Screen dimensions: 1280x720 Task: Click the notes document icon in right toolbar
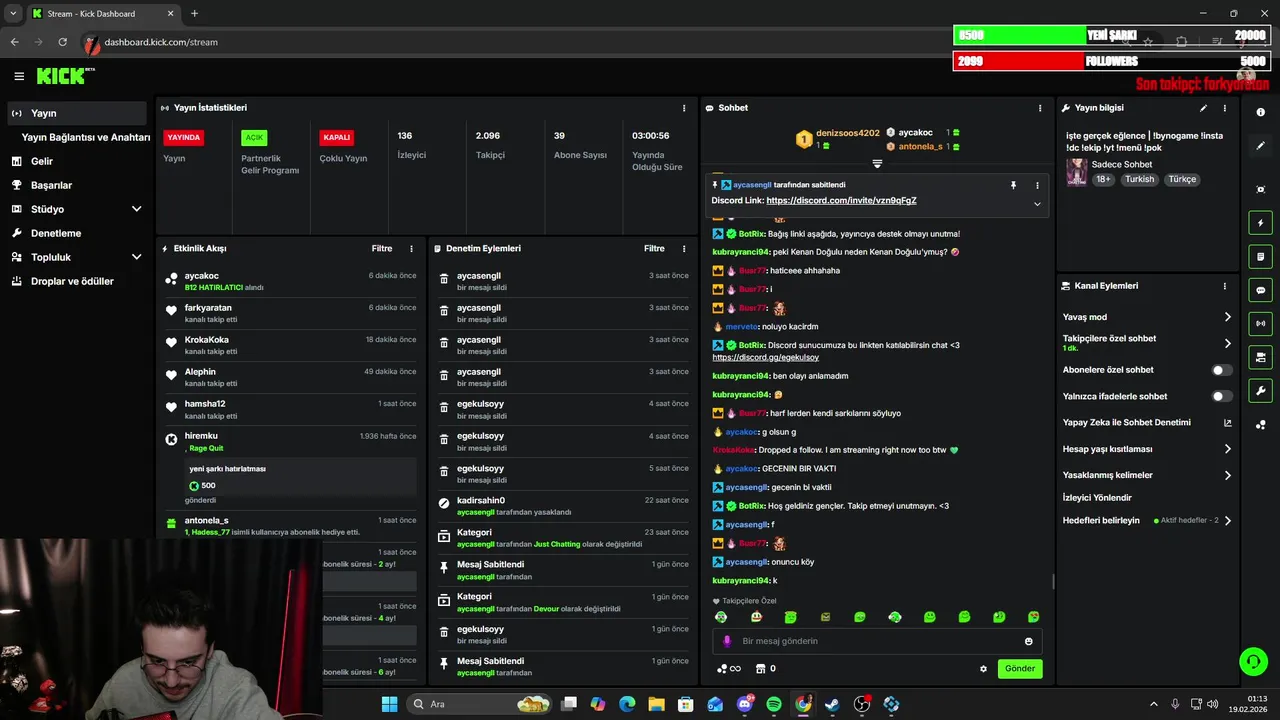(1260, 257)
